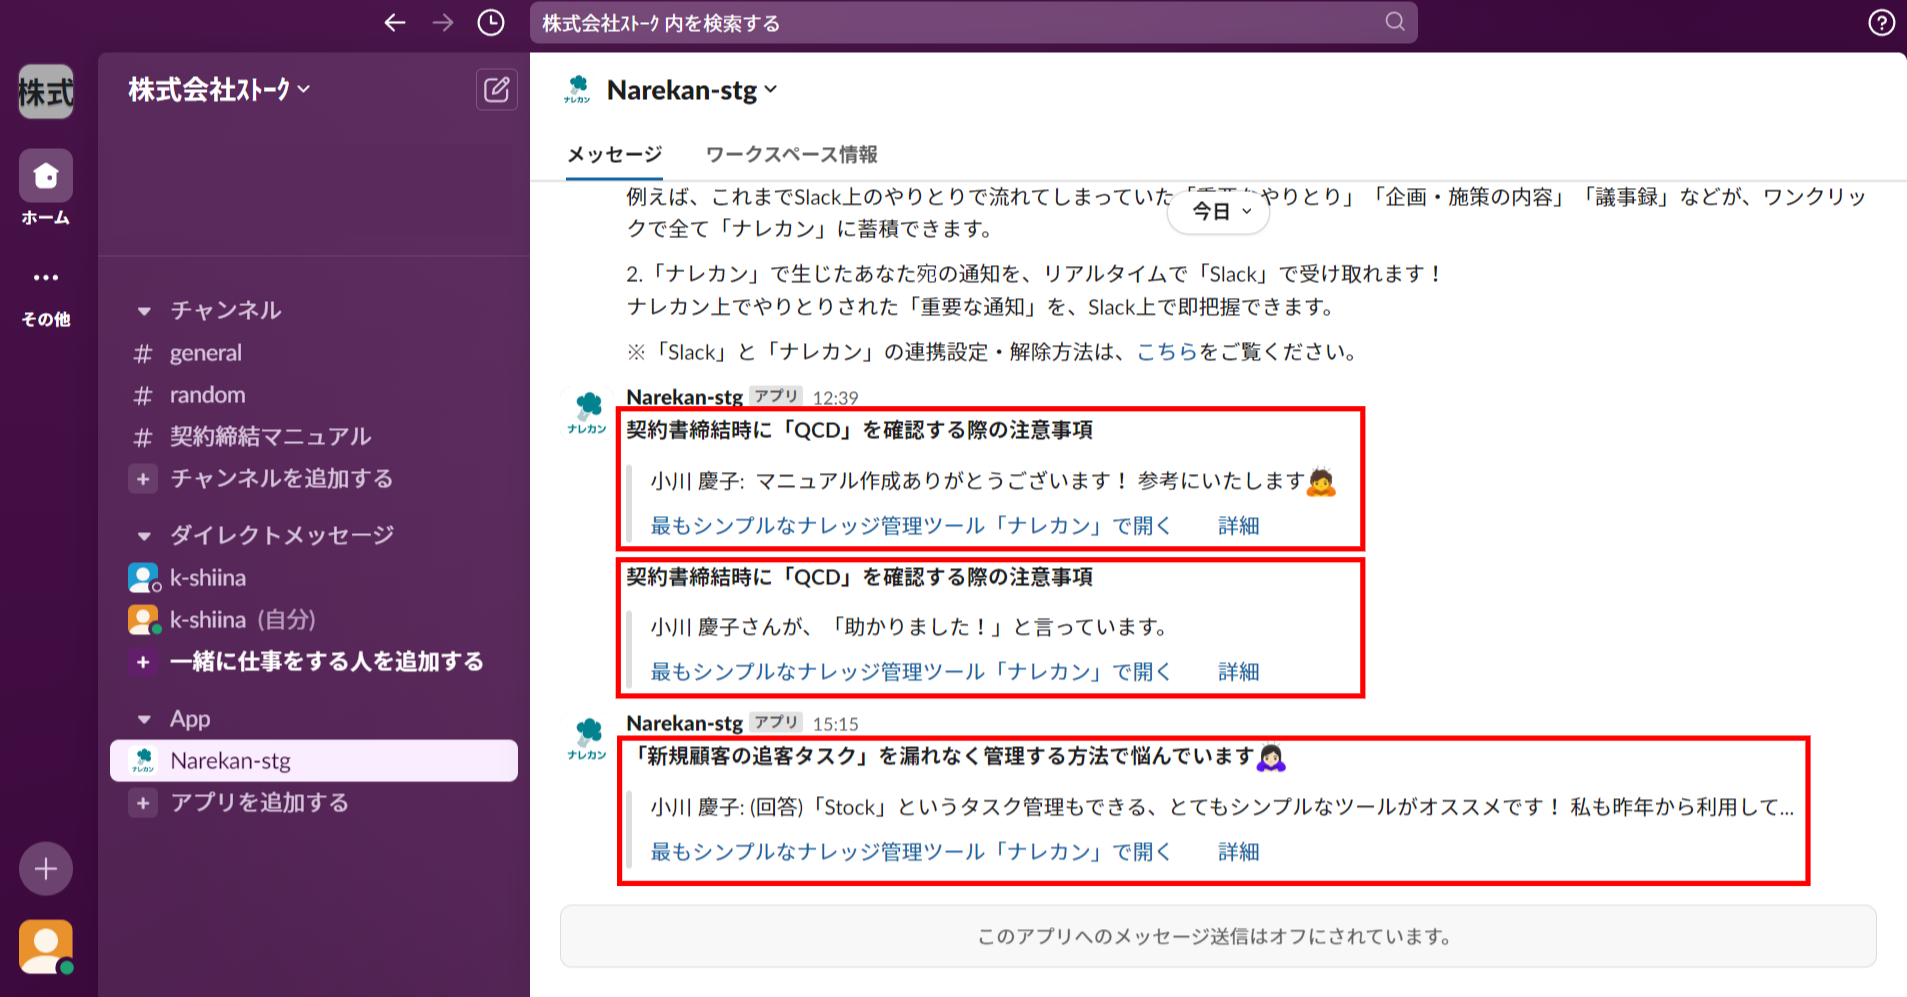This screenshot has height=997, width=1907.
Task: Click the 株式 workspace icon
Action: (x=46, y=92)
